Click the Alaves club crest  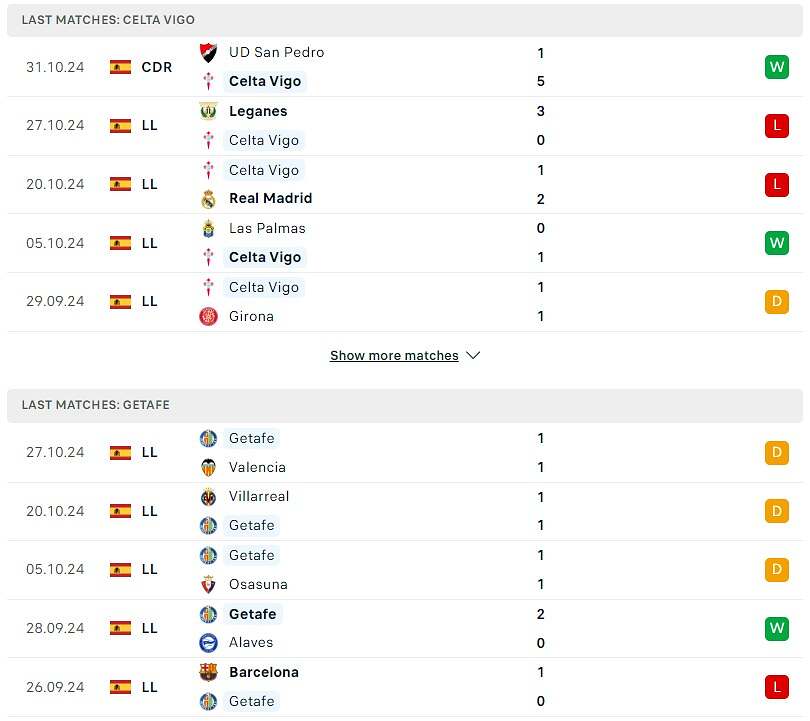(208, 642)
